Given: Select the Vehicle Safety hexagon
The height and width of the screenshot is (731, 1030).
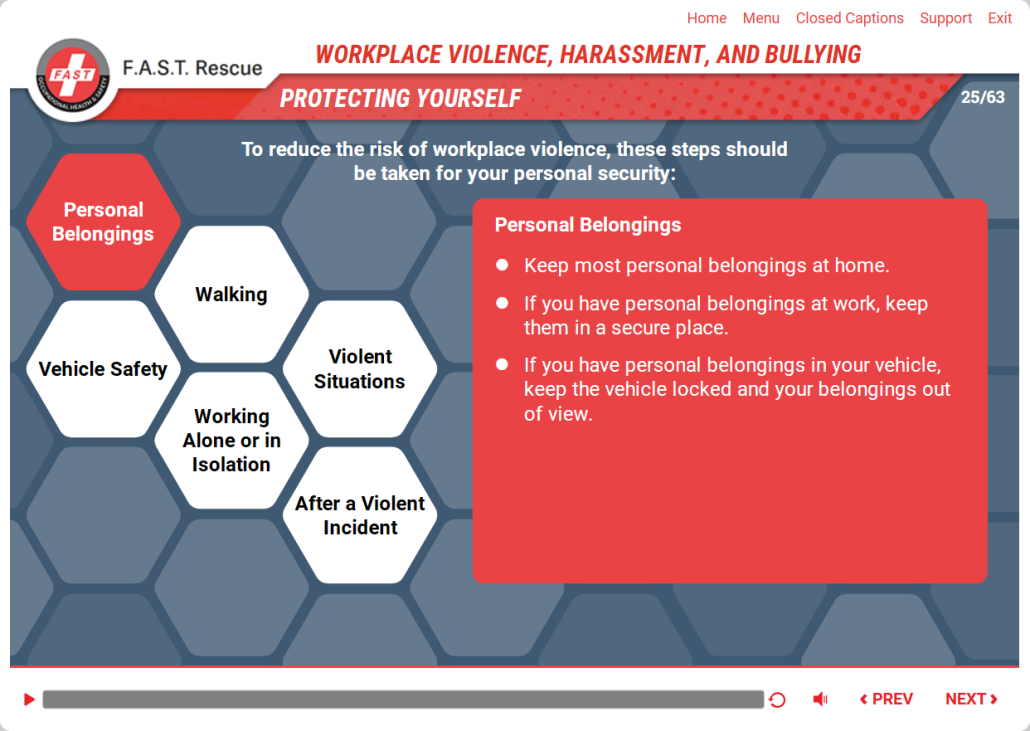Looking at the screenshot, I should (x=103, y=369).
